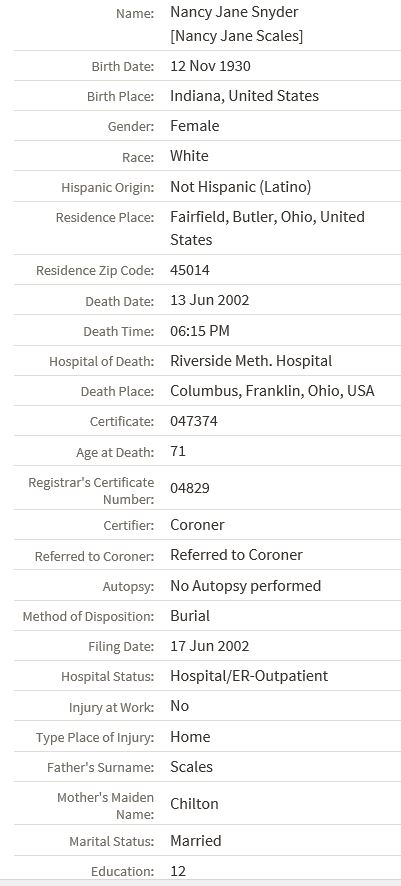The image size is (401, 886).
Task: Click hospital status Hospital/ER-Outpatient
Action: tap(249, 676)
